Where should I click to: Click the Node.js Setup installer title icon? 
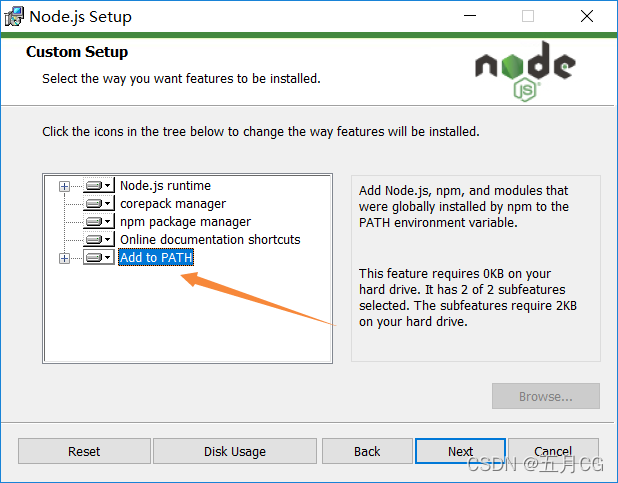(x=14, y=17)
